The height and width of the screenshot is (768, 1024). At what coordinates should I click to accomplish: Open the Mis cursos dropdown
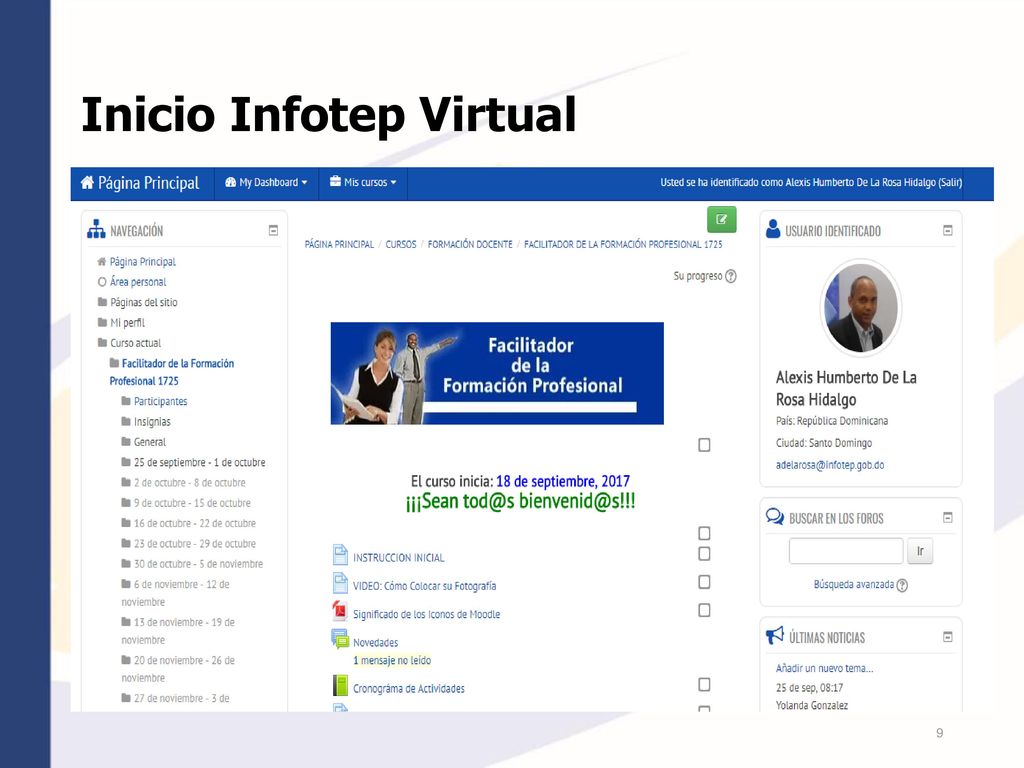point(363,183)
